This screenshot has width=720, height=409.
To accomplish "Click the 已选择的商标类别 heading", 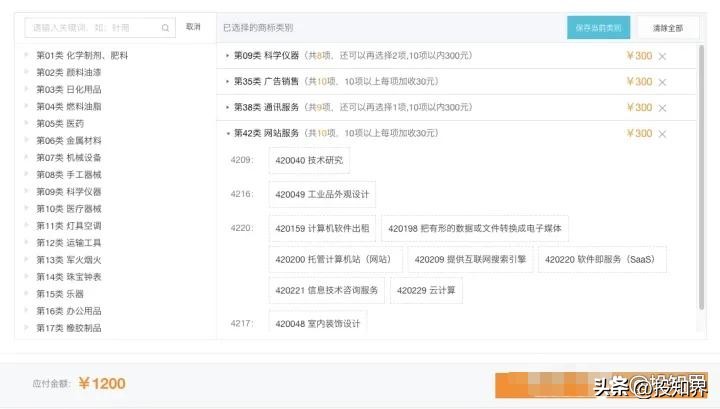I will pyautogui.click(x=258, y=28).
